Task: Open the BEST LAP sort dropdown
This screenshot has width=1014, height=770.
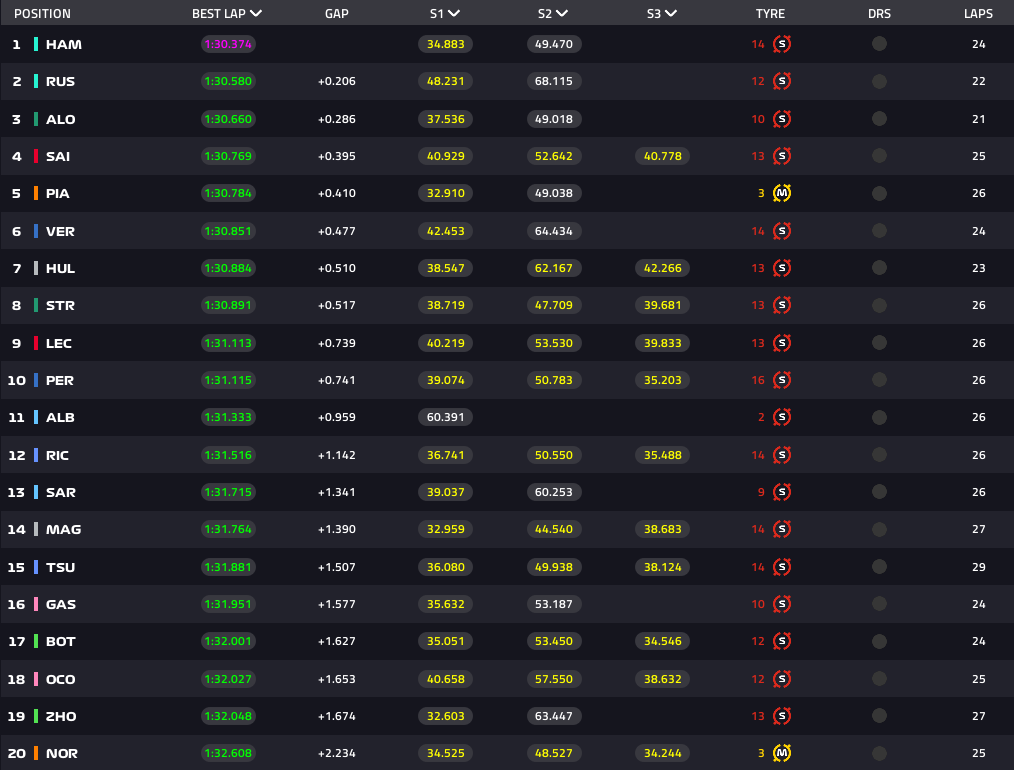Action: point(257,14)
